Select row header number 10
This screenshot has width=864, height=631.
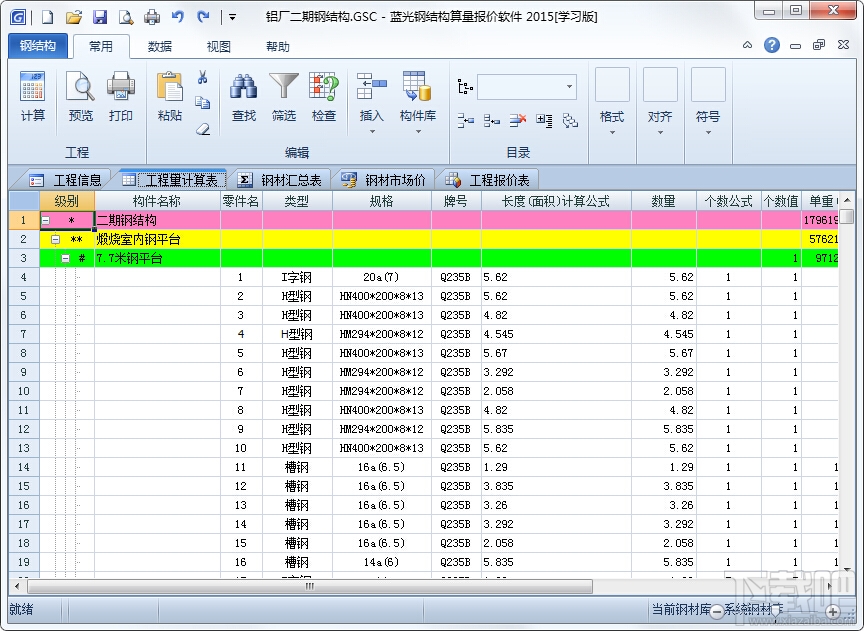point(24,391)
